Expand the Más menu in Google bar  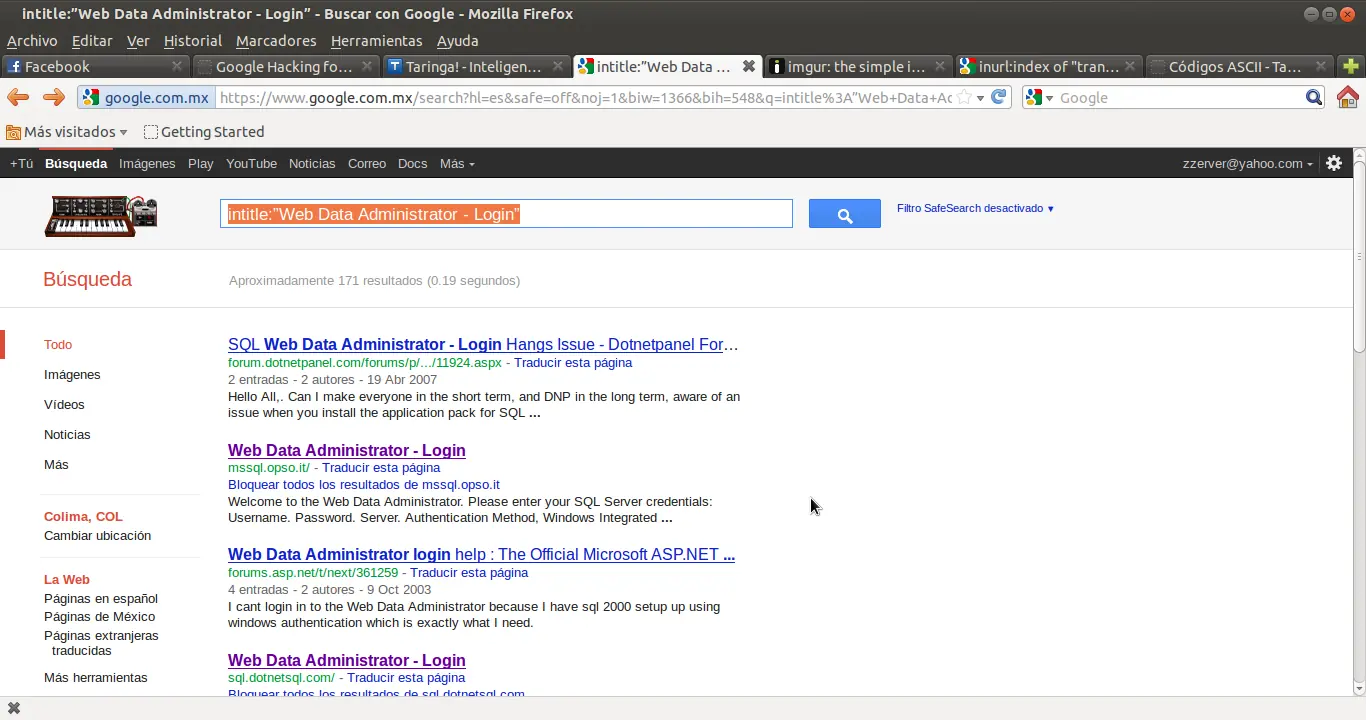click(457, 163)
